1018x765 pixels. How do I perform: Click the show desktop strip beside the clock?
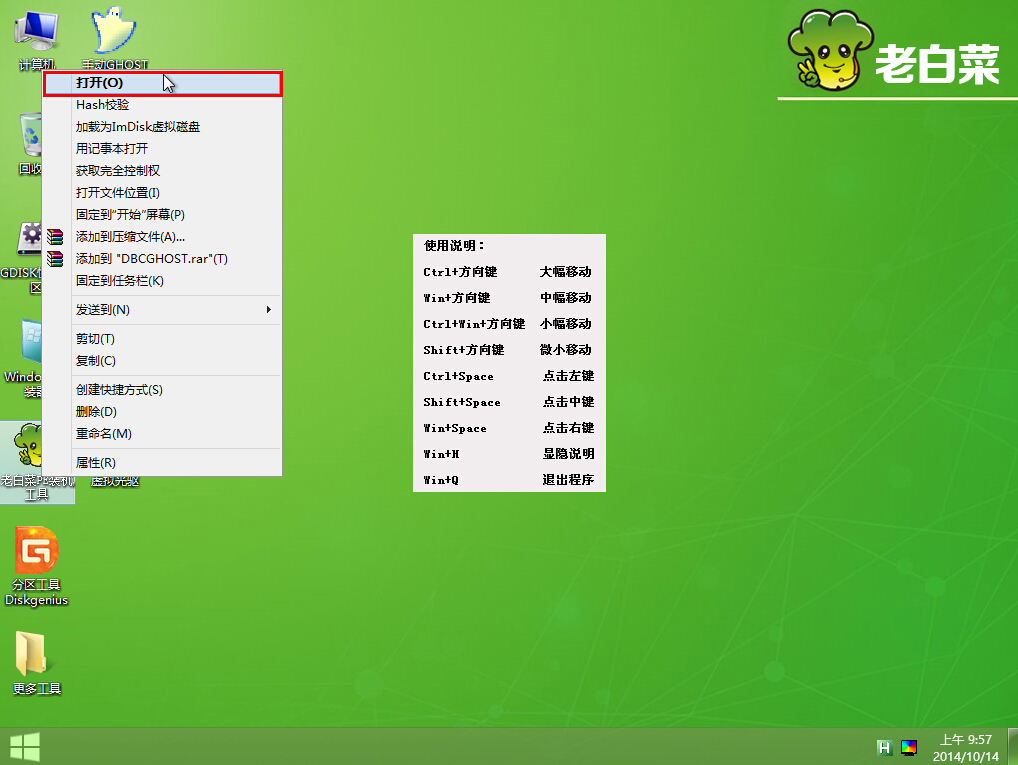(1013, 747)
